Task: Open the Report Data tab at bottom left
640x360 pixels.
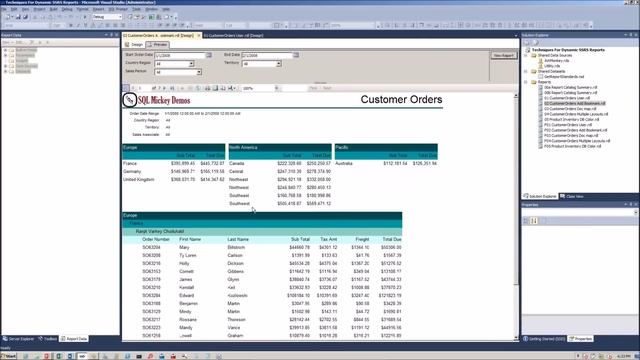Action: pyautogui.click(x=74, y=339)
